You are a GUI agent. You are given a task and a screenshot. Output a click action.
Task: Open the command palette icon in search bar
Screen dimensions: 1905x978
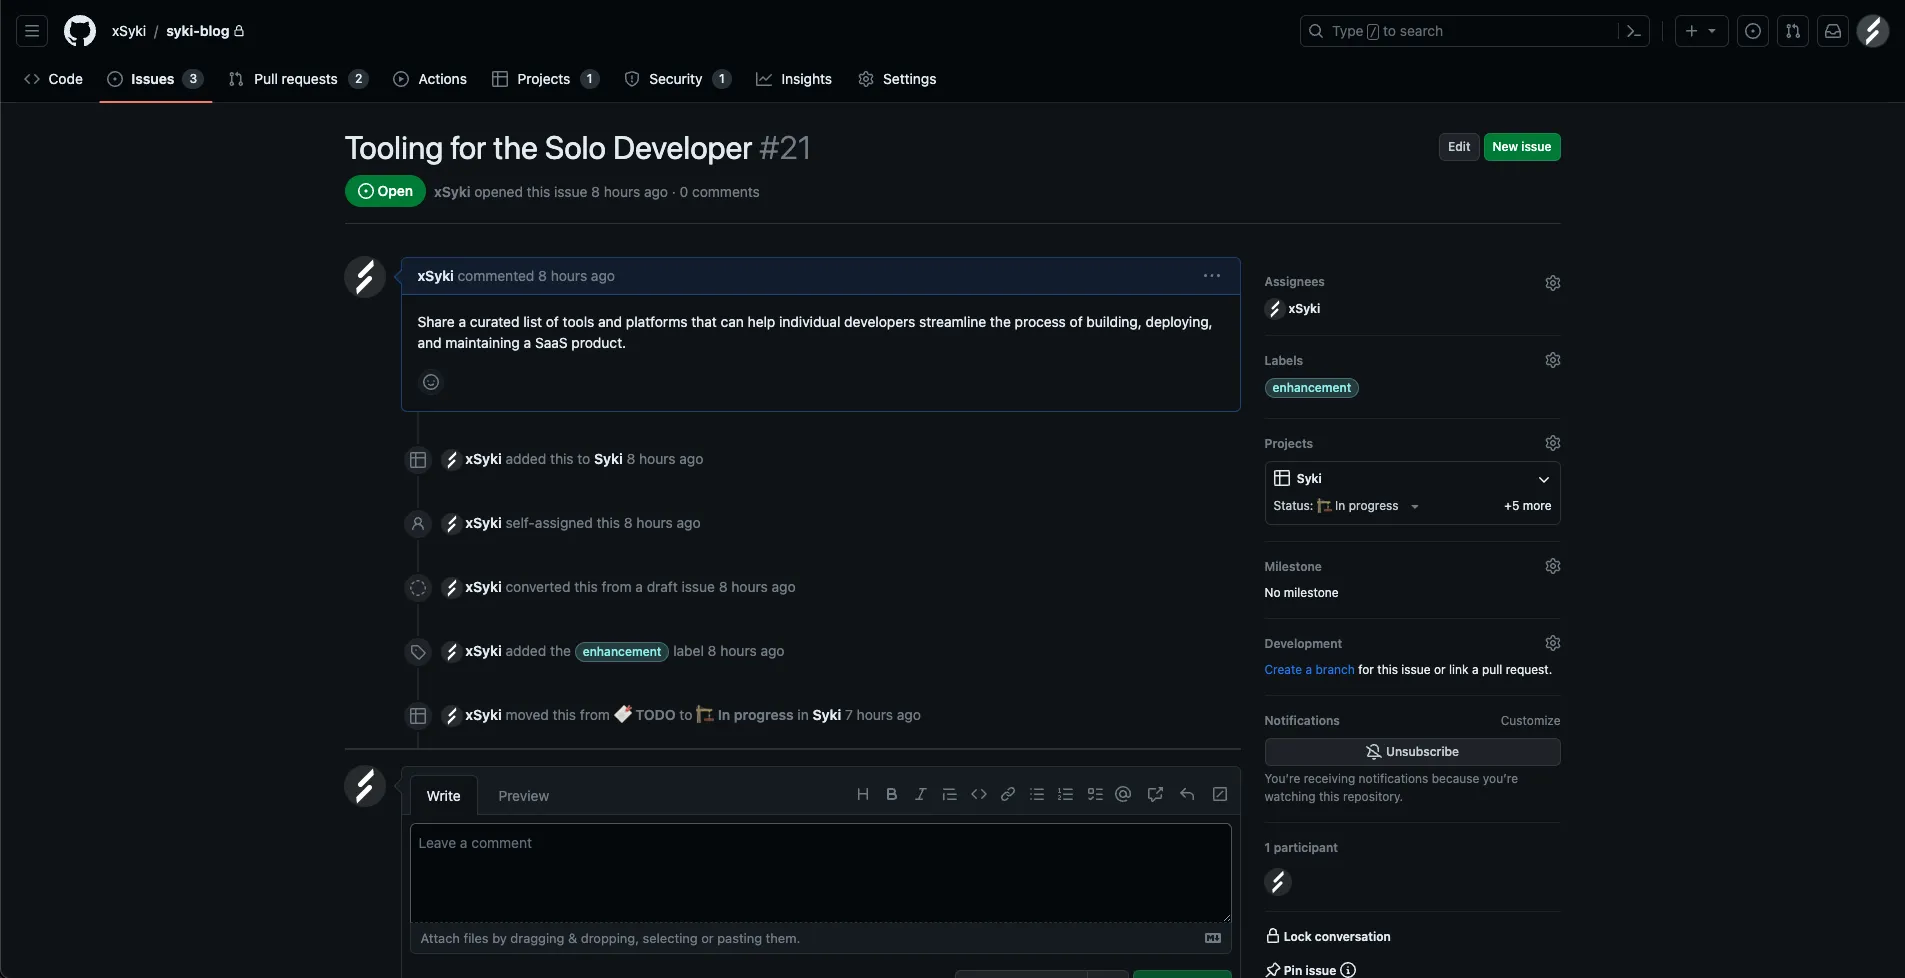point(1633,31)
